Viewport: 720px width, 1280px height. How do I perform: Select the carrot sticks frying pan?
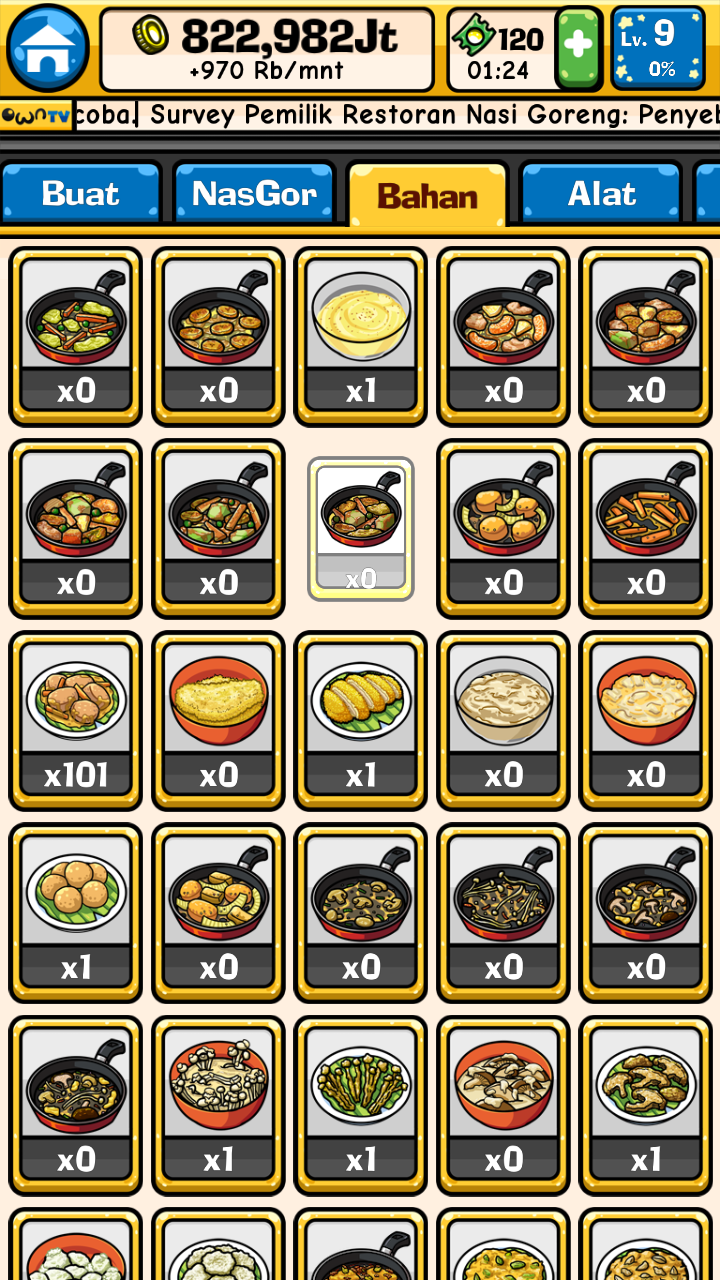pos(646,529)
